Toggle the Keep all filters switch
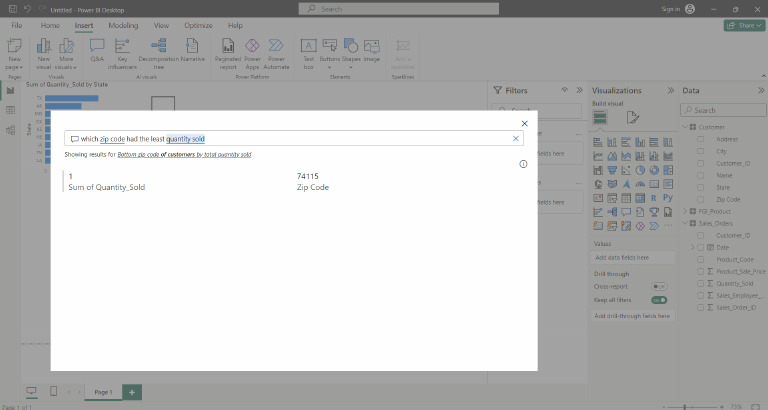Viewport: 768px width, 410px height. [659, 299]
